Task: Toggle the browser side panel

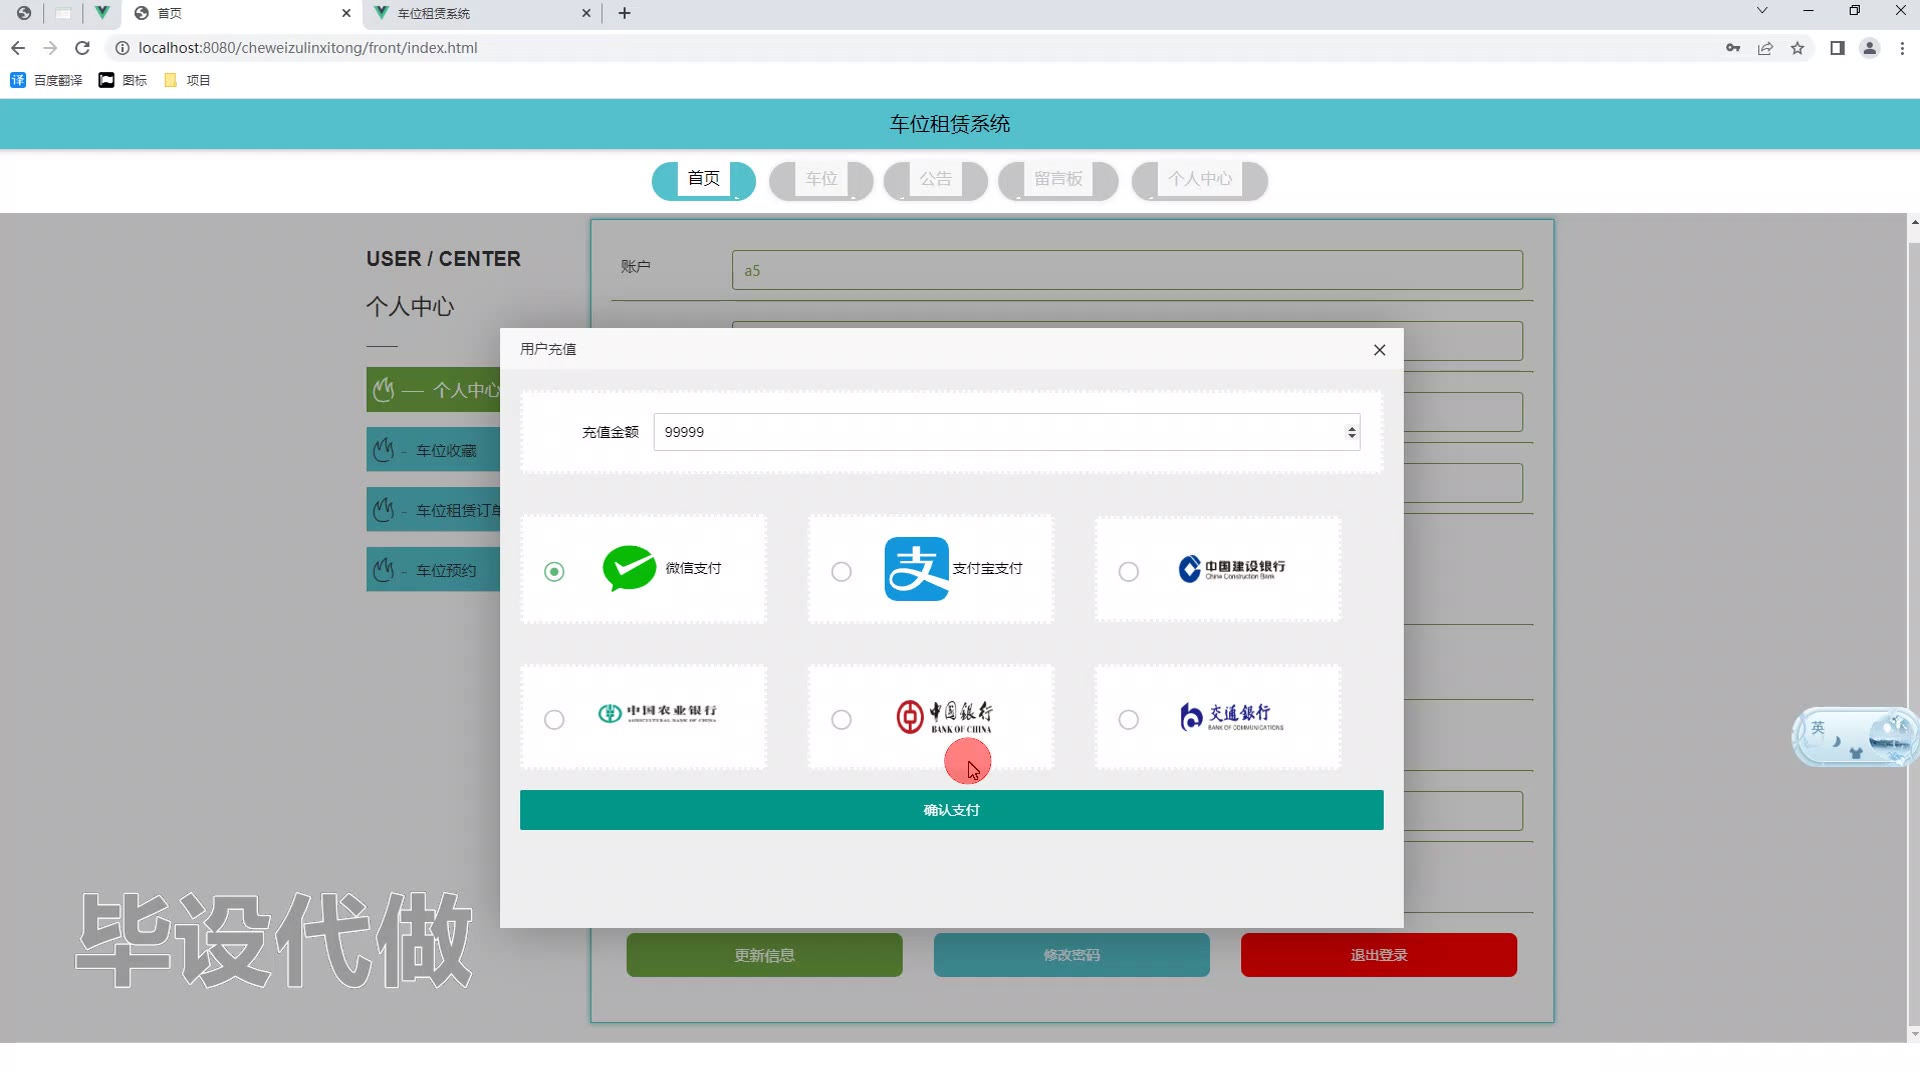Action: click(x=1837, y=48)
